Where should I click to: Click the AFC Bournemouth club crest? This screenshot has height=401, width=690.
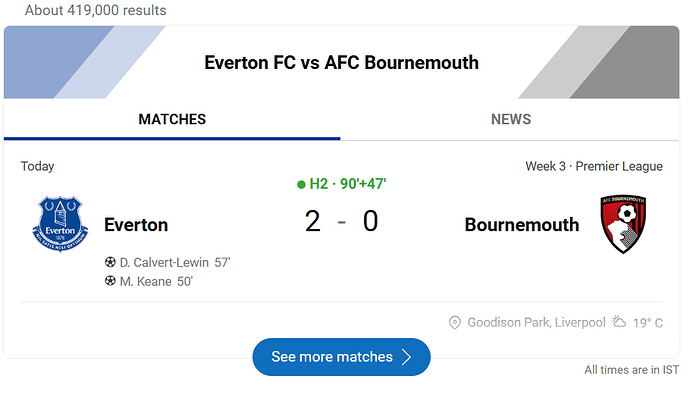tap(623, 224)
